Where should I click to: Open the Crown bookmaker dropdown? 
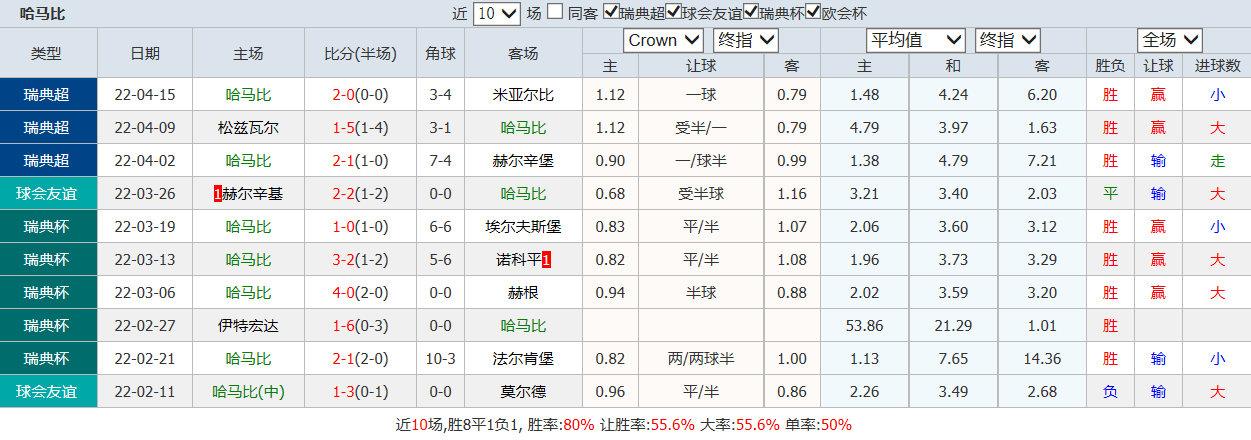(x=665, y=41)
